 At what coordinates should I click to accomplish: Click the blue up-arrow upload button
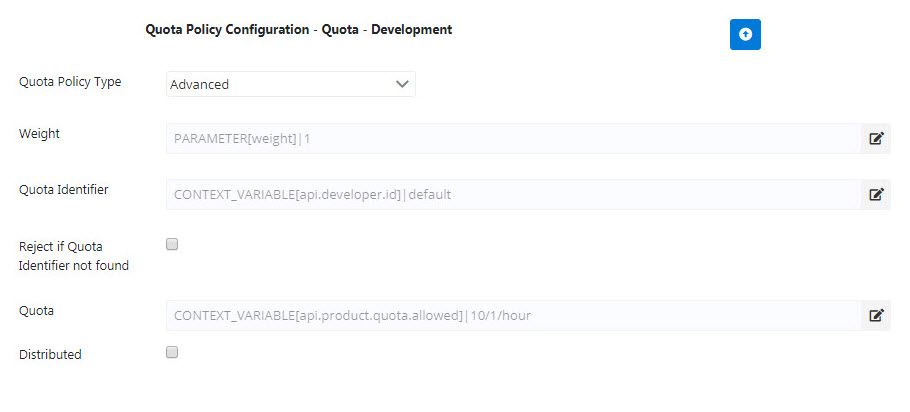(745, 34)
